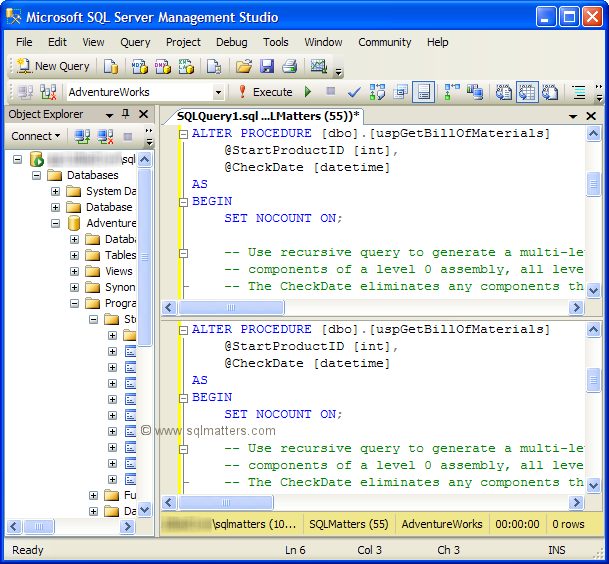The width and height of the screenshot is (609, 564).
Task: Open a new SQL Server Compact query
Action: point(214,66)
